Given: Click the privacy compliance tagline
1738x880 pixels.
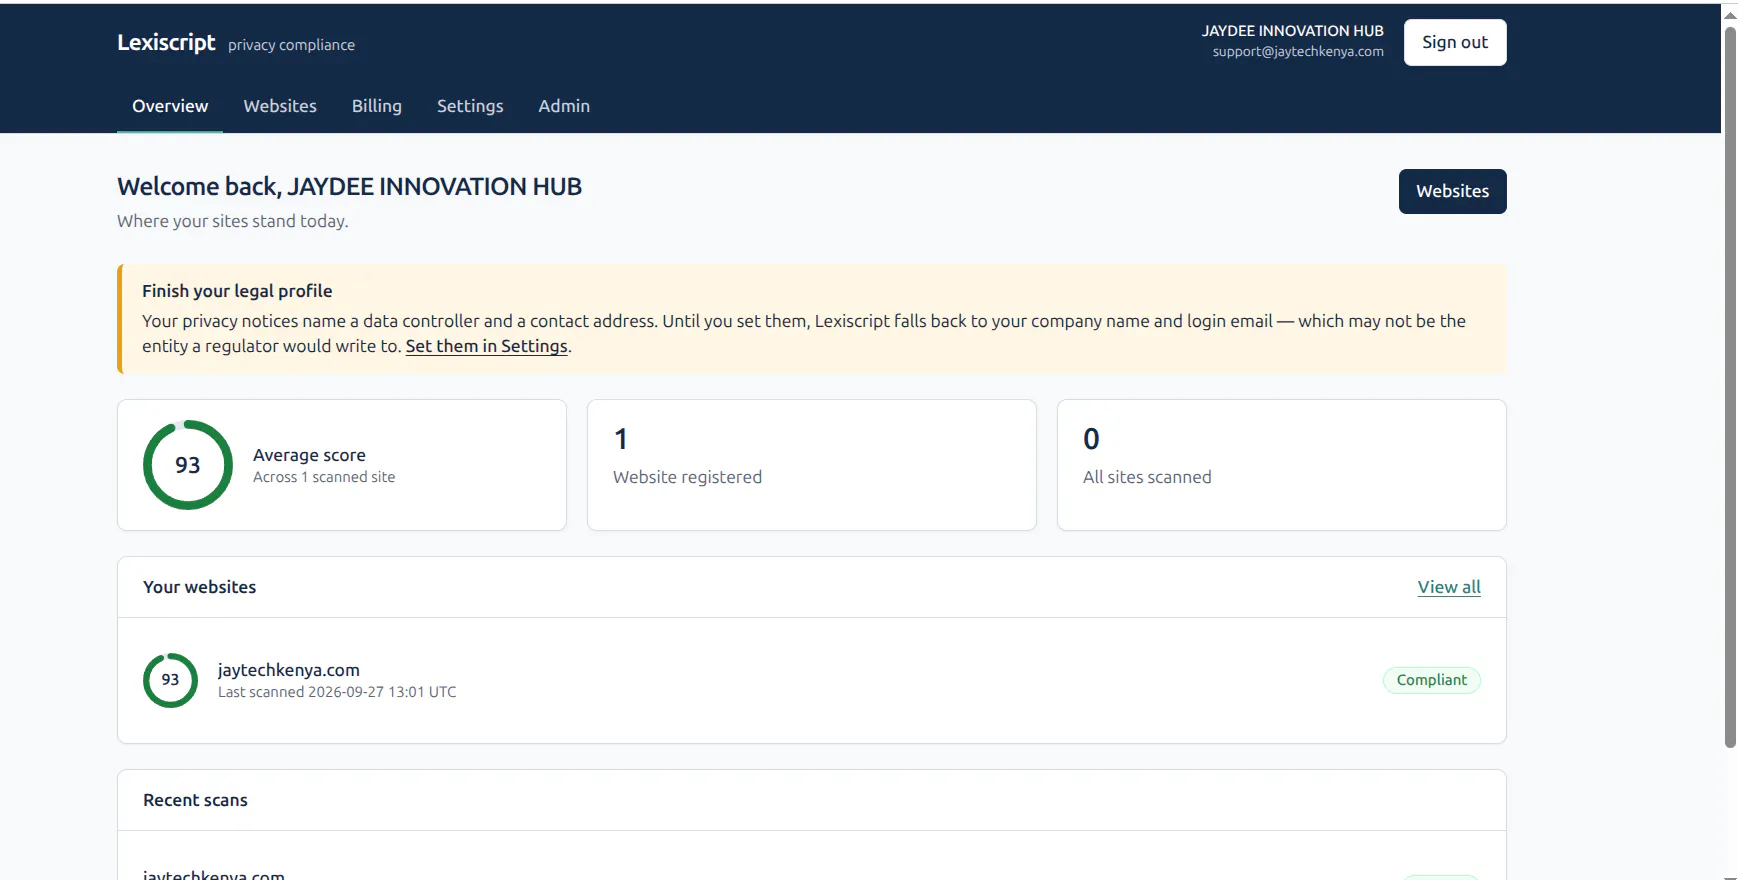Looking at the screenshot, I should [x=291, y=45].
